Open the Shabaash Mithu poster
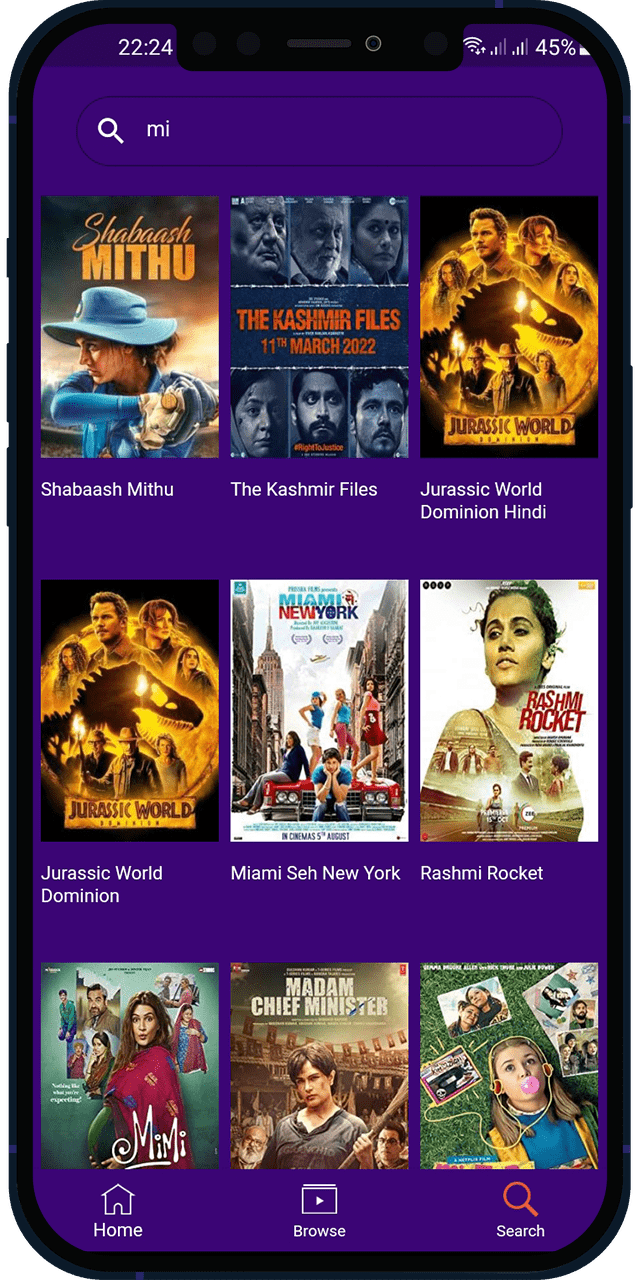The image size is (640, 1280). [x=130, y=327]
